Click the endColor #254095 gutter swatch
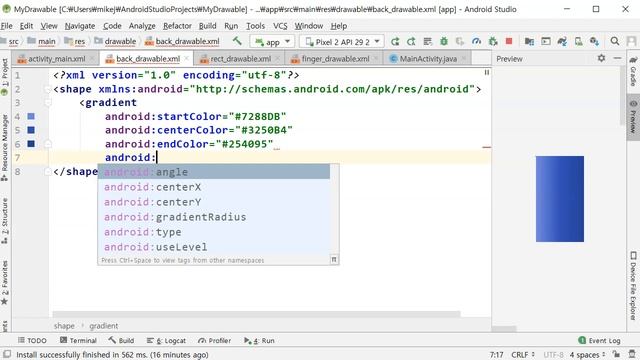The width and height of the screenshot is (640, 360). pyautogui.click(x=31, y=144)
